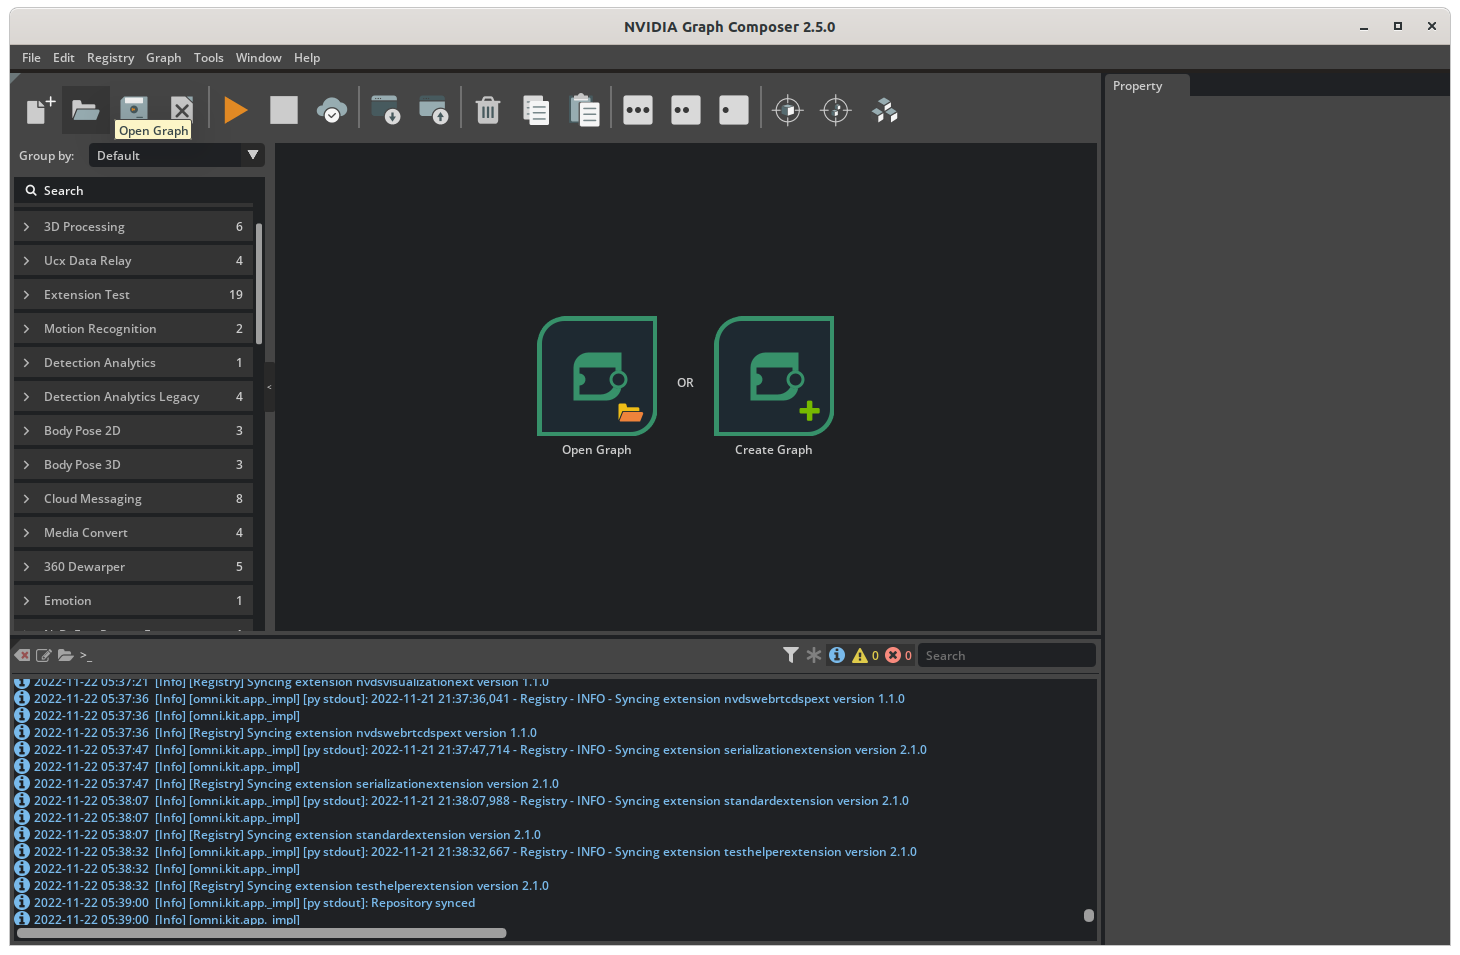Click the crosshair with cube focus icon
1460x955 pixels.
click(788, 110)
